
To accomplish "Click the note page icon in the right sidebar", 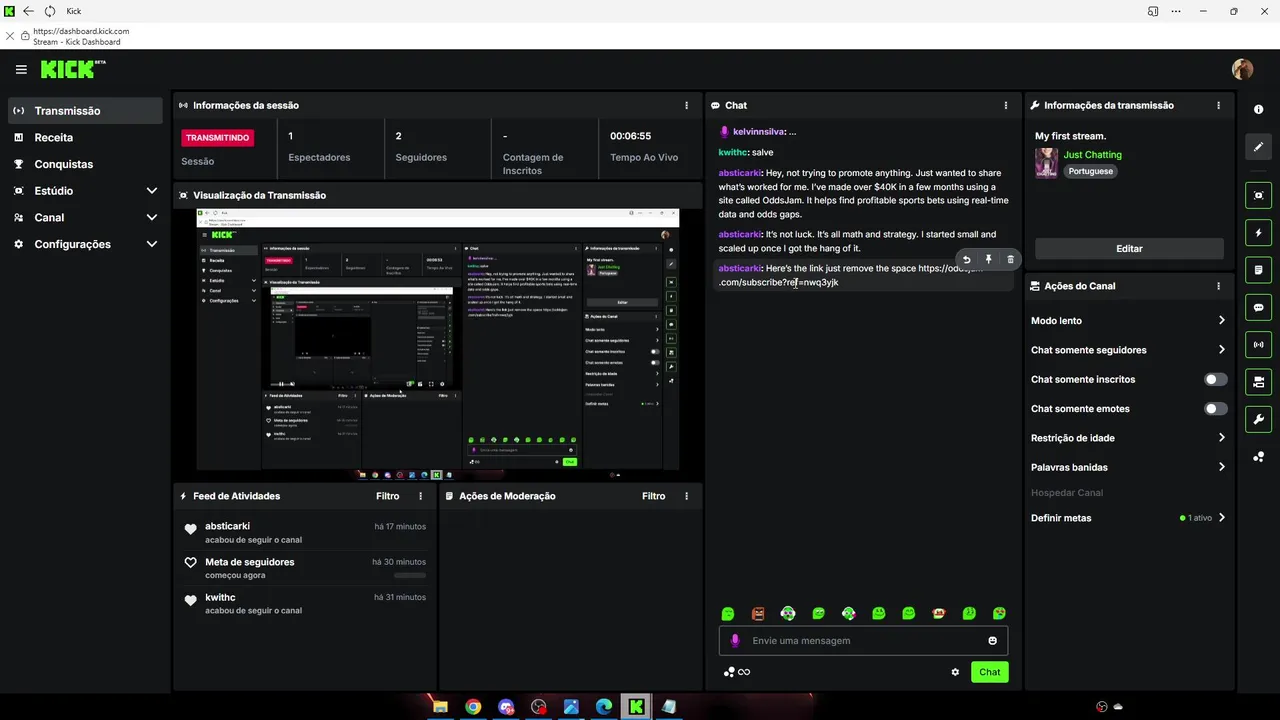I will pos(1258,270).
